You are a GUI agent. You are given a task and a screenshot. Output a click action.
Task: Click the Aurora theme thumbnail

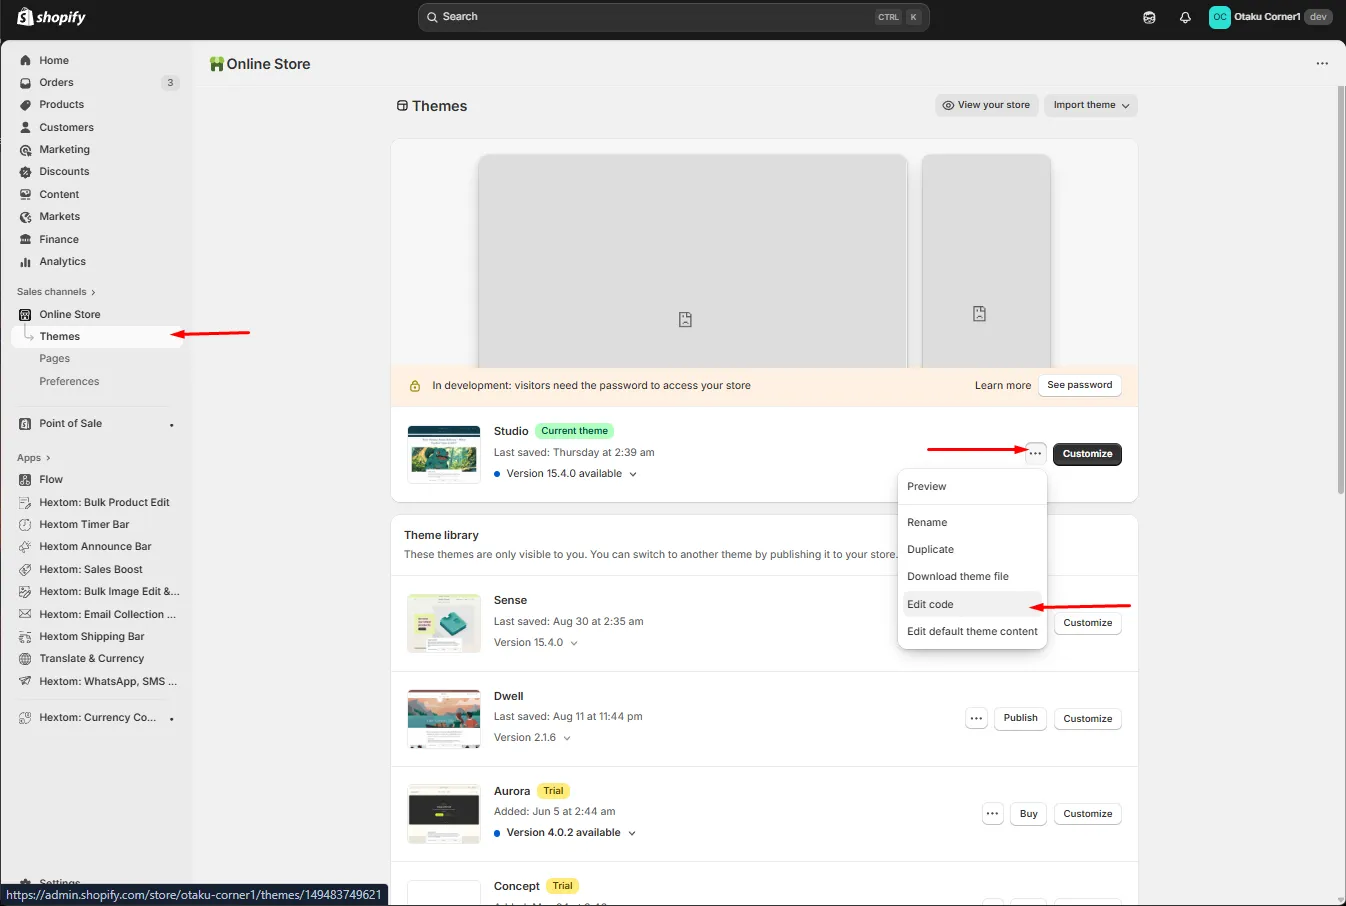pyautogui.click(x=444, y=814)
